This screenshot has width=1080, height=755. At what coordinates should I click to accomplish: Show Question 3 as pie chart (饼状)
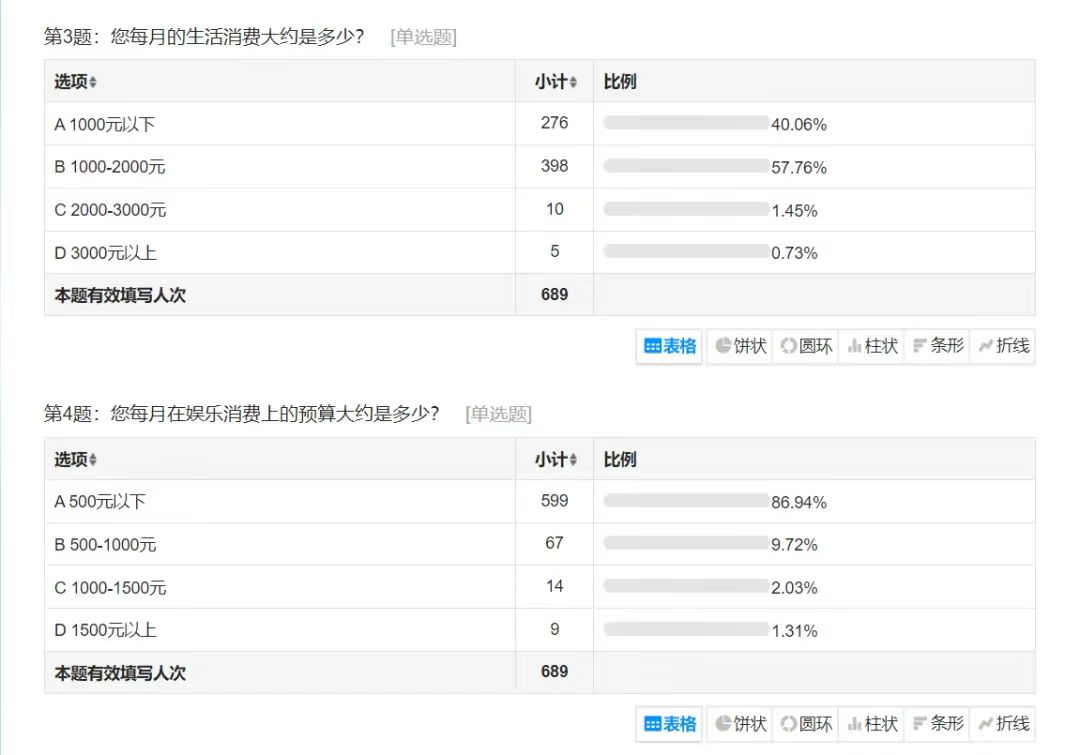click(740, 346)
